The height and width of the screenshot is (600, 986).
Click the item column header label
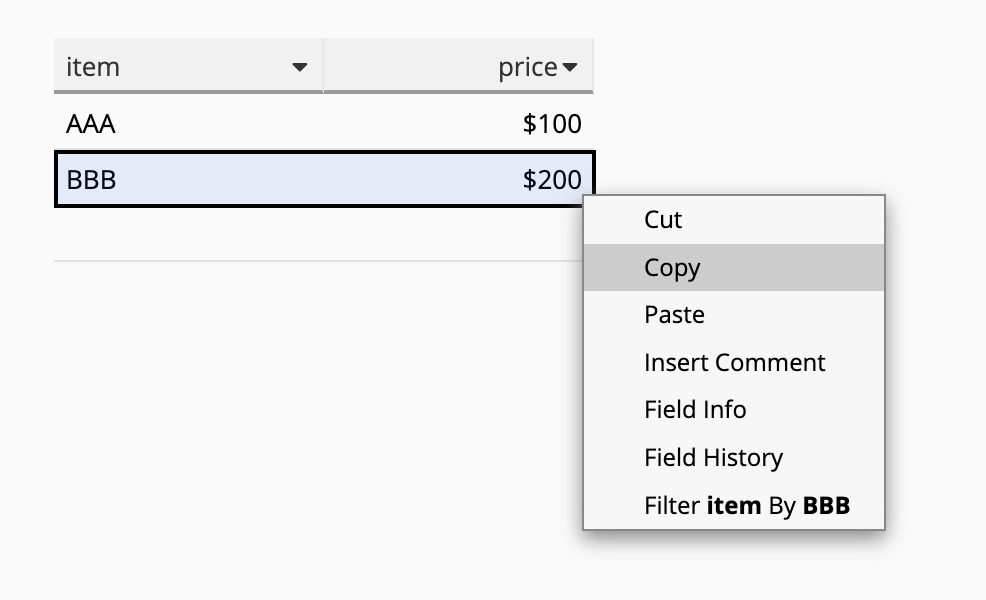click(x=93, y=67)
